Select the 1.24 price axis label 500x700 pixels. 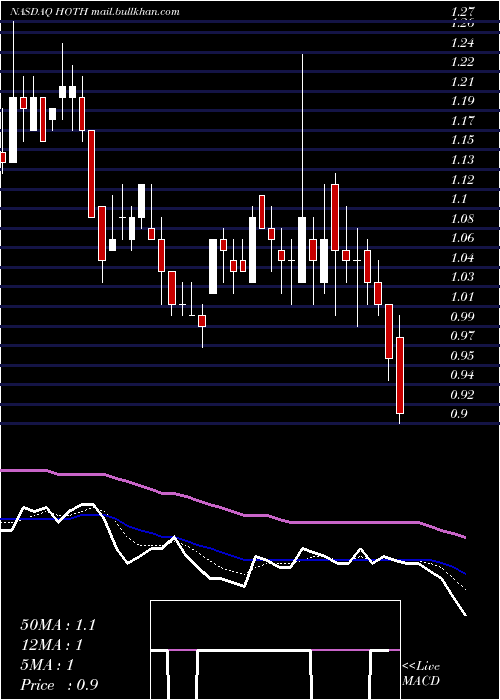(462, 43)
